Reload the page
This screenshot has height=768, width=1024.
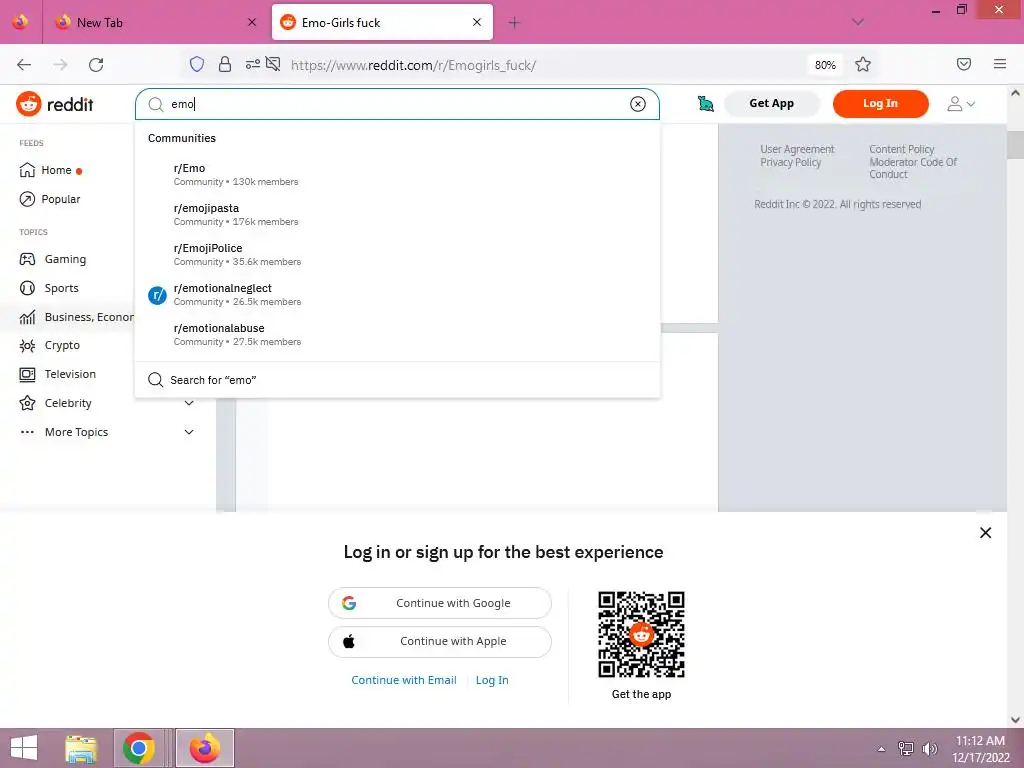[96, 65]
